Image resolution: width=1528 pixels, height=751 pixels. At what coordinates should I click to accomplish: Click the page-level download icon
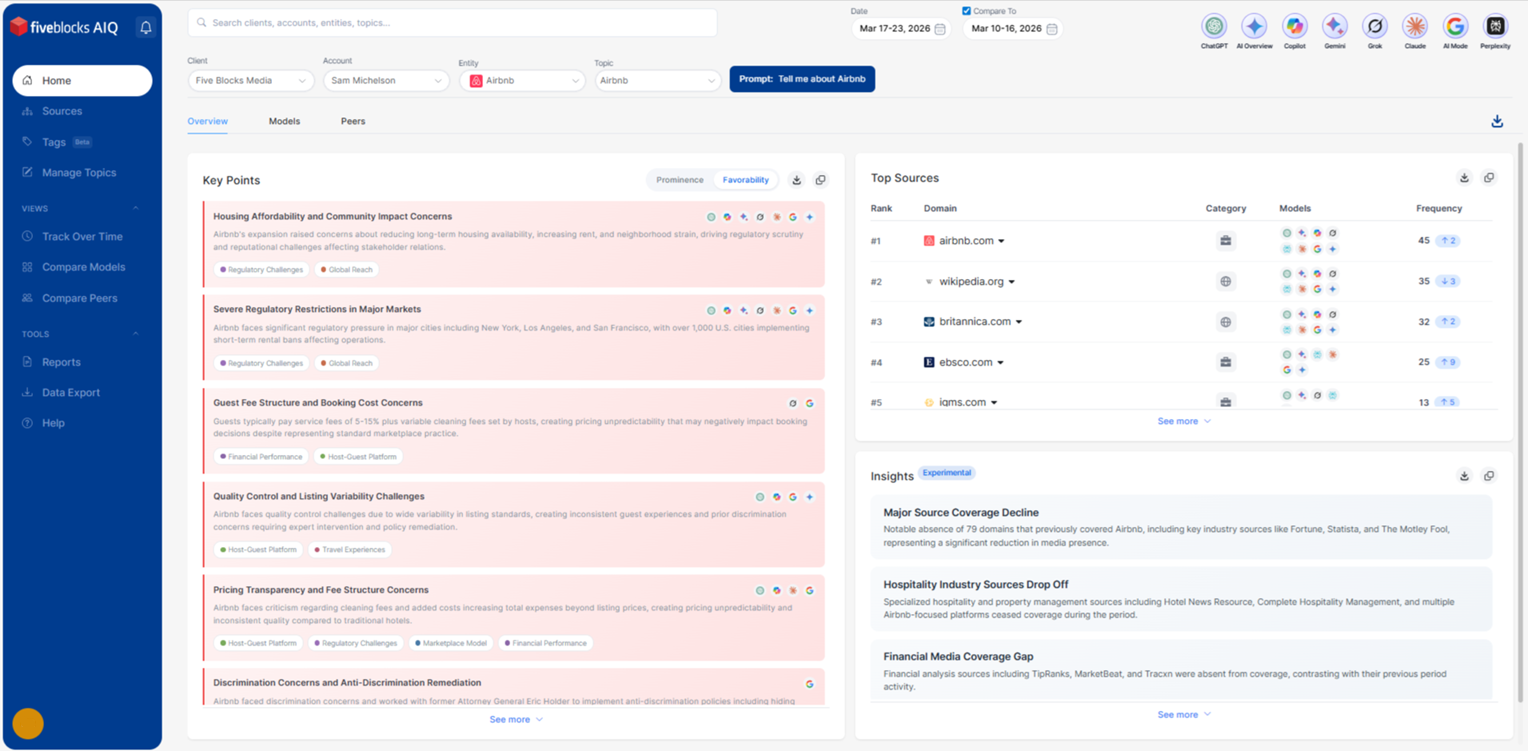coord(1496,121)
